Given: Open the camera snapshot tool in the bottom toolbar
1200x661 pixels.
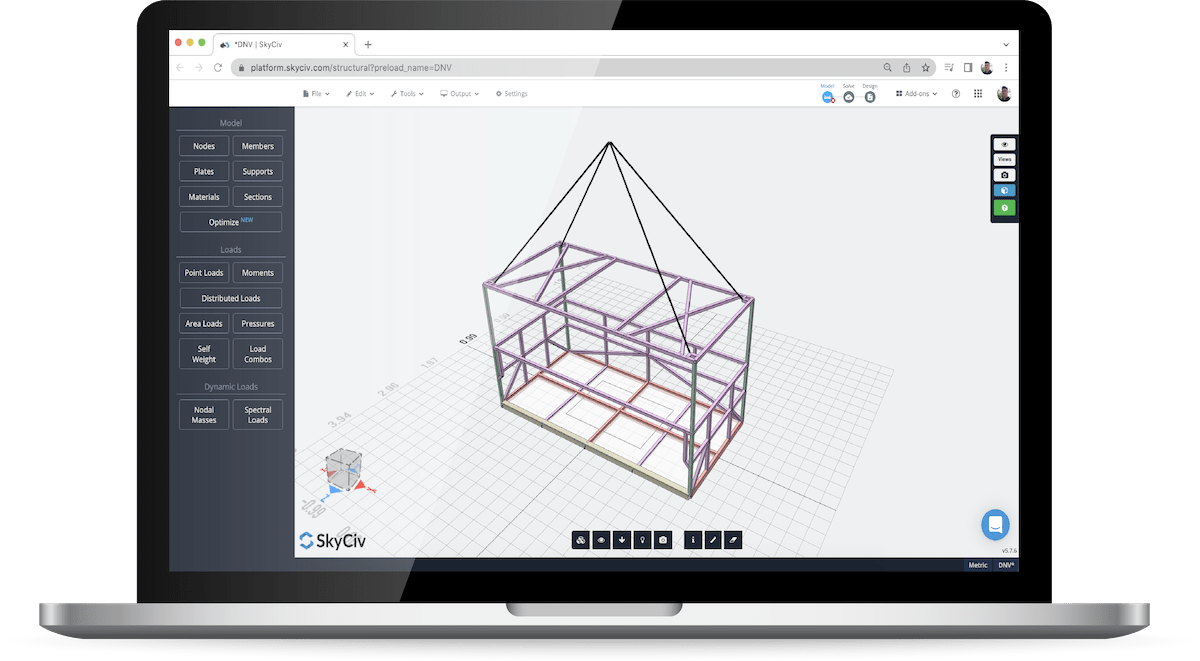Looking at the screenshot, I should click(x=663, y=540).
